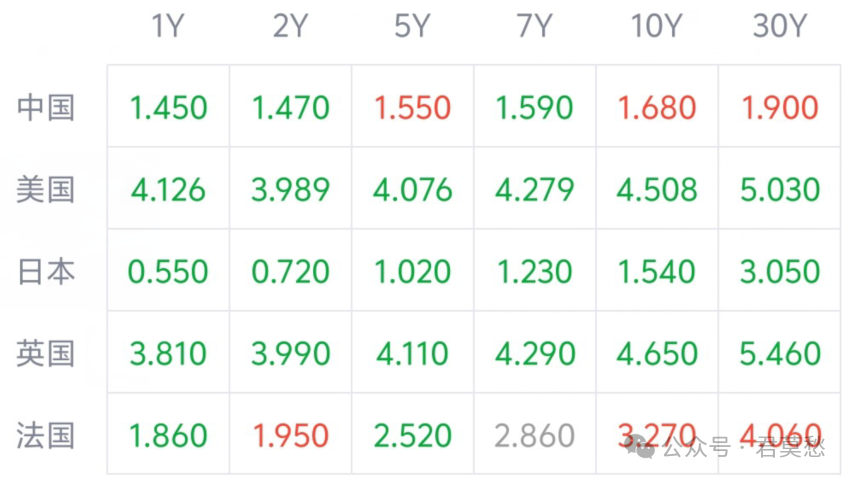Viewport: 853px width, 481px height.
Task: Click China's 10Y yield value 1.680
Action: (x=657, y=107)
